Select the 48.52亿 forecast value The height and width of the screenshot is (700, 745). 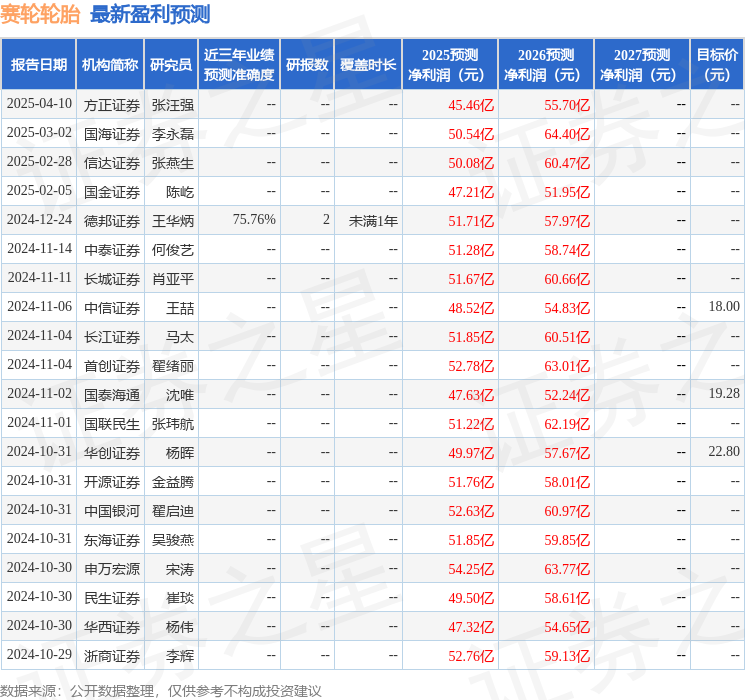click(471, 308)
